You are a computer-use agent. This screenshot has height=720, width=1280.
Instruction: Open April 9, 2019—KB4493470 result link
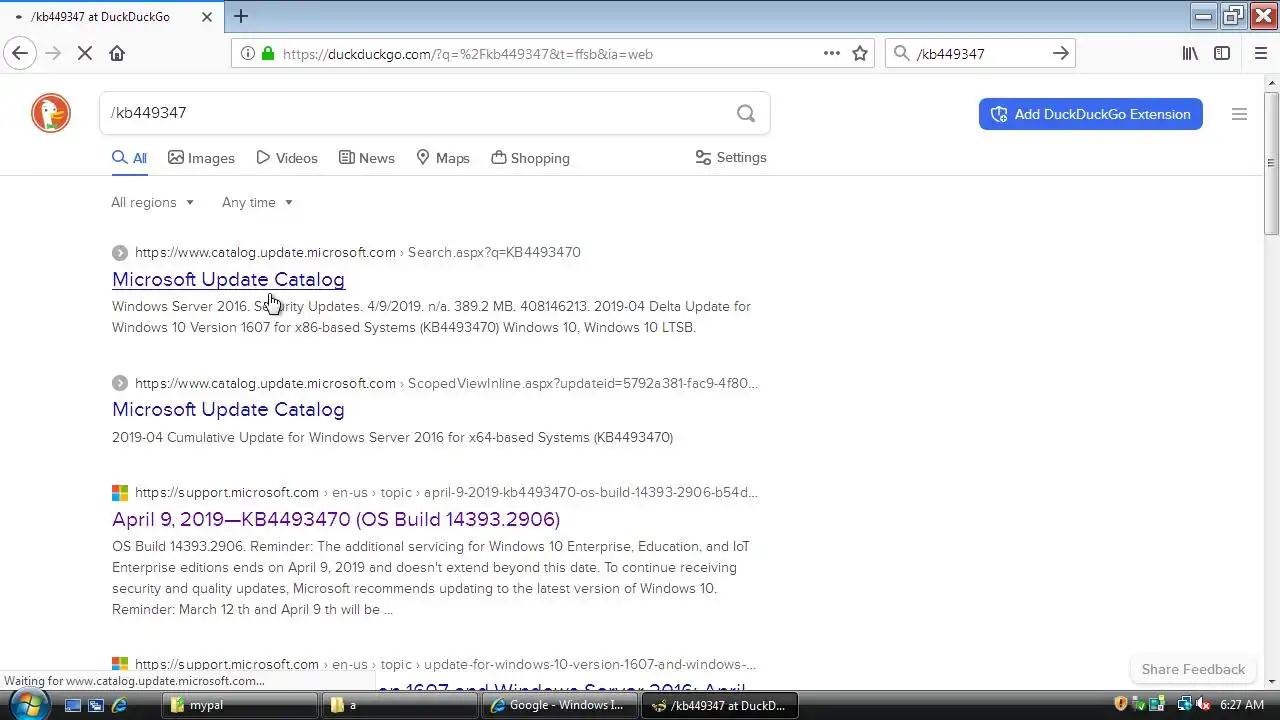336,519
